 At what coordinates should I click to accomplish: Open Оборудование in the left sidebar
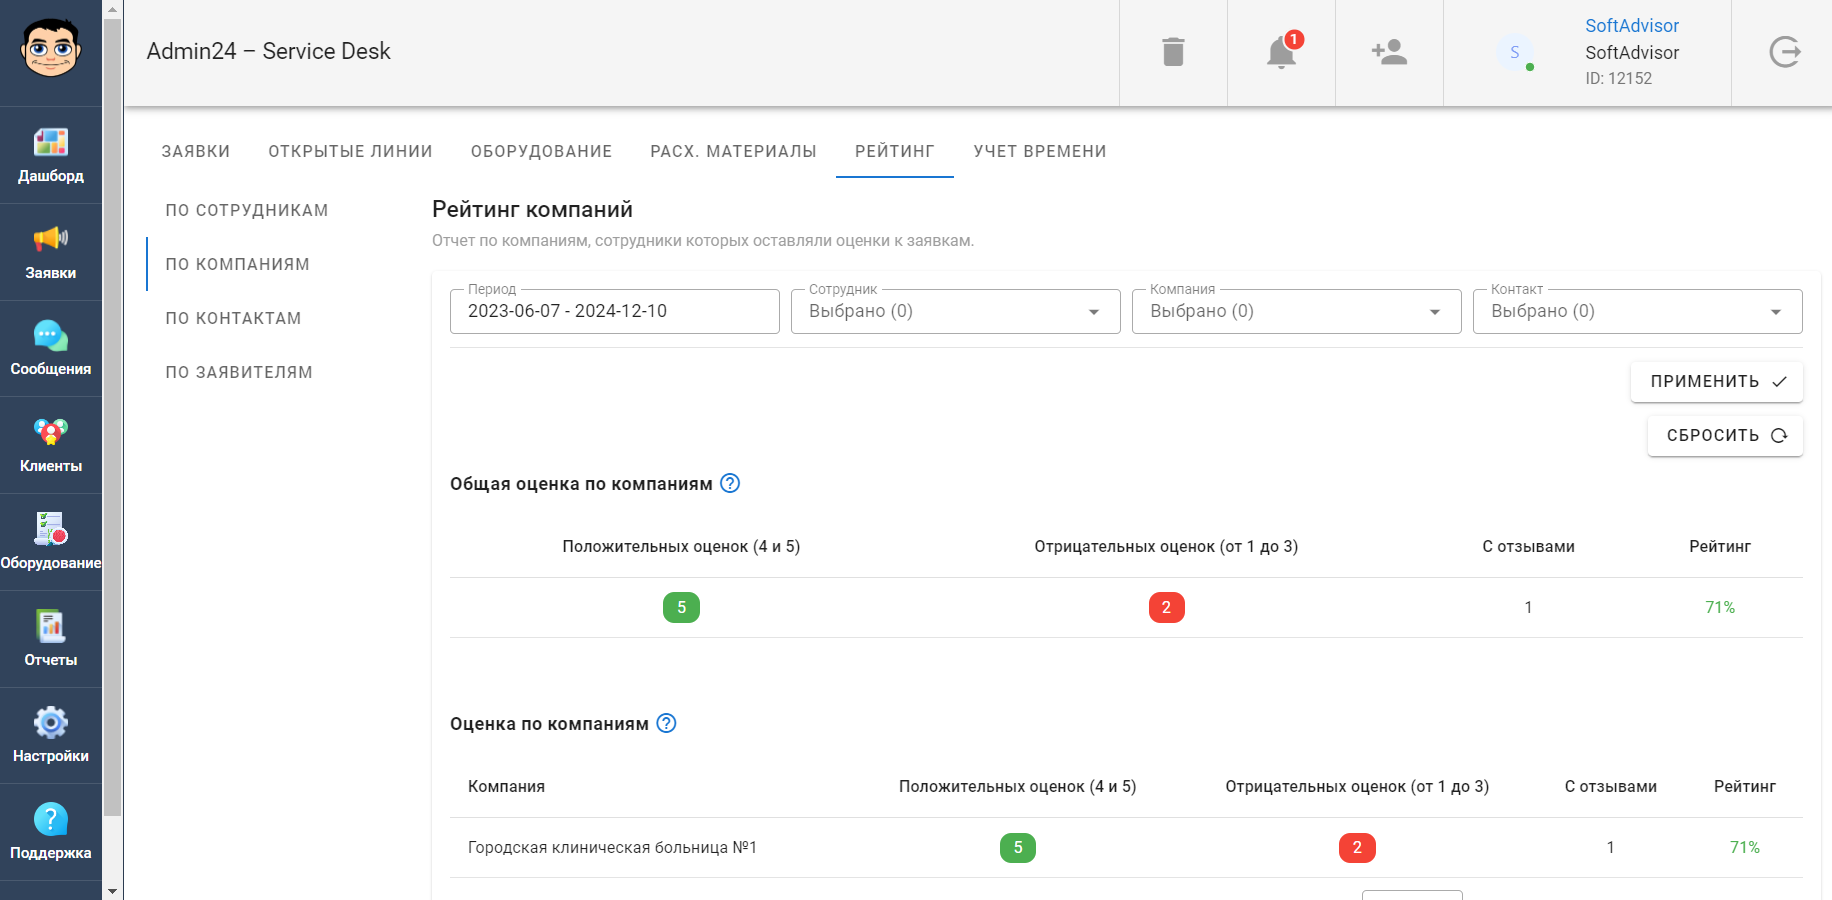tap(51, 542)
